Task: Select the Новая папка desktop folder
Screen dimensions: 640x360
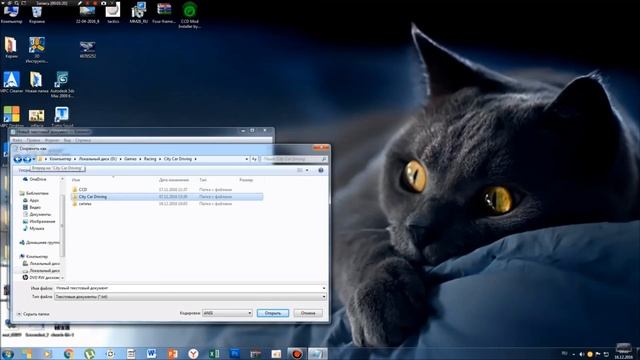Action: [36, 82]
